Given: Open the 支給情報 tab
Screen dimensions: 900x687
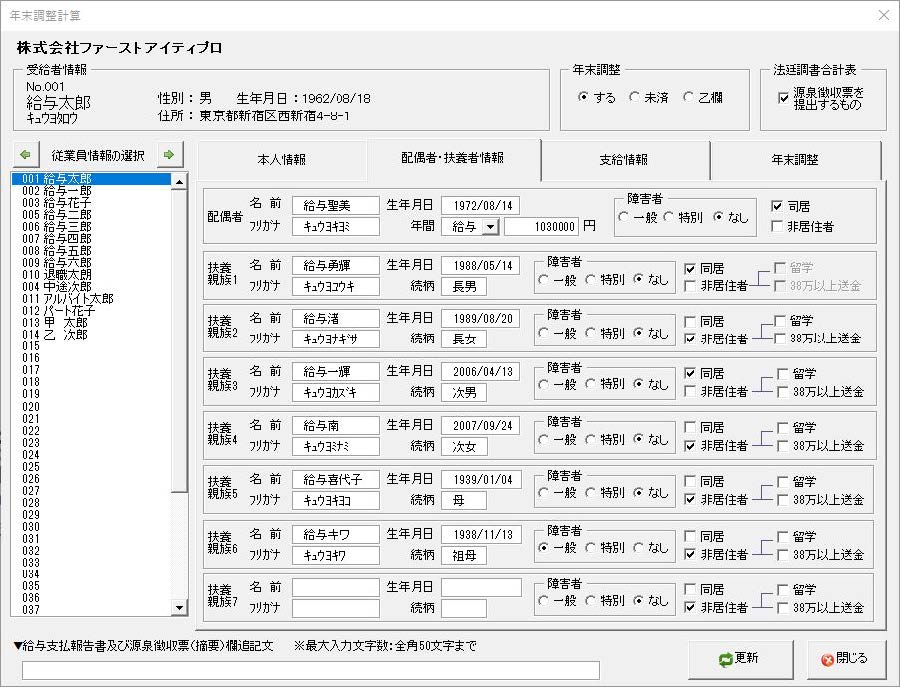Looking at the screenshot, I should click(x=624, y=160).
